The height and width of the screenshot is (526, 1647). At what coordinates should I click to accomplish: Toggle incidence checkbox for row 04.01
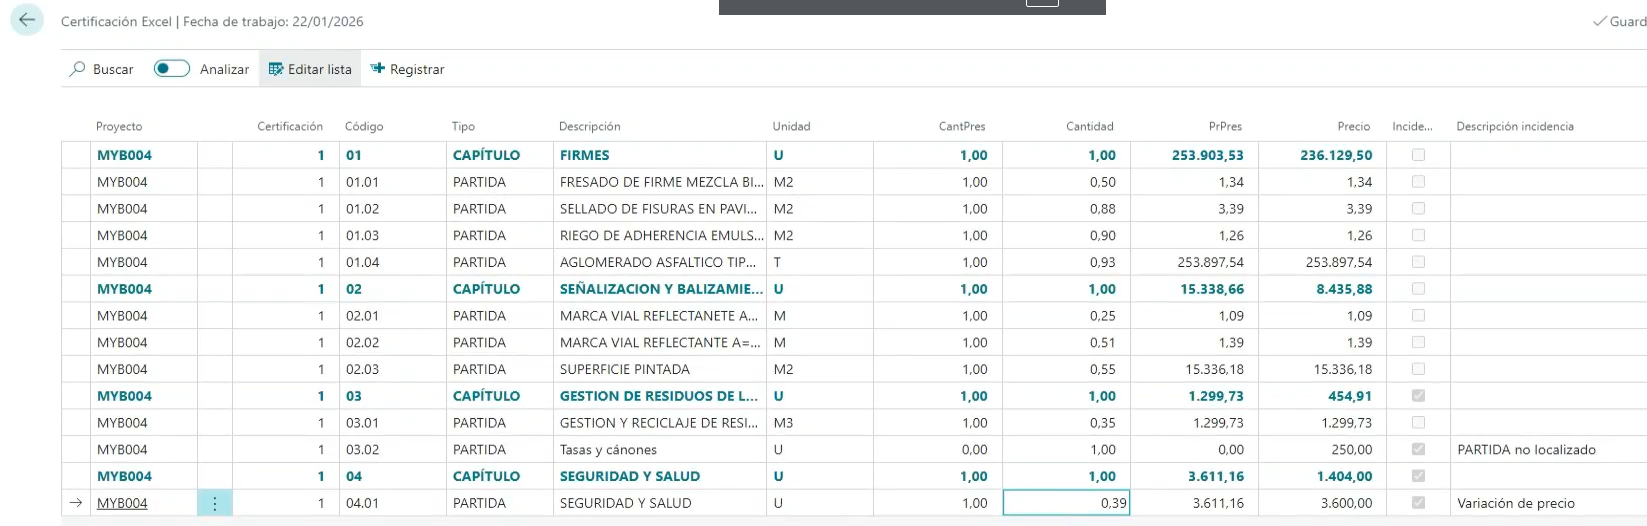coord(1418,503)
